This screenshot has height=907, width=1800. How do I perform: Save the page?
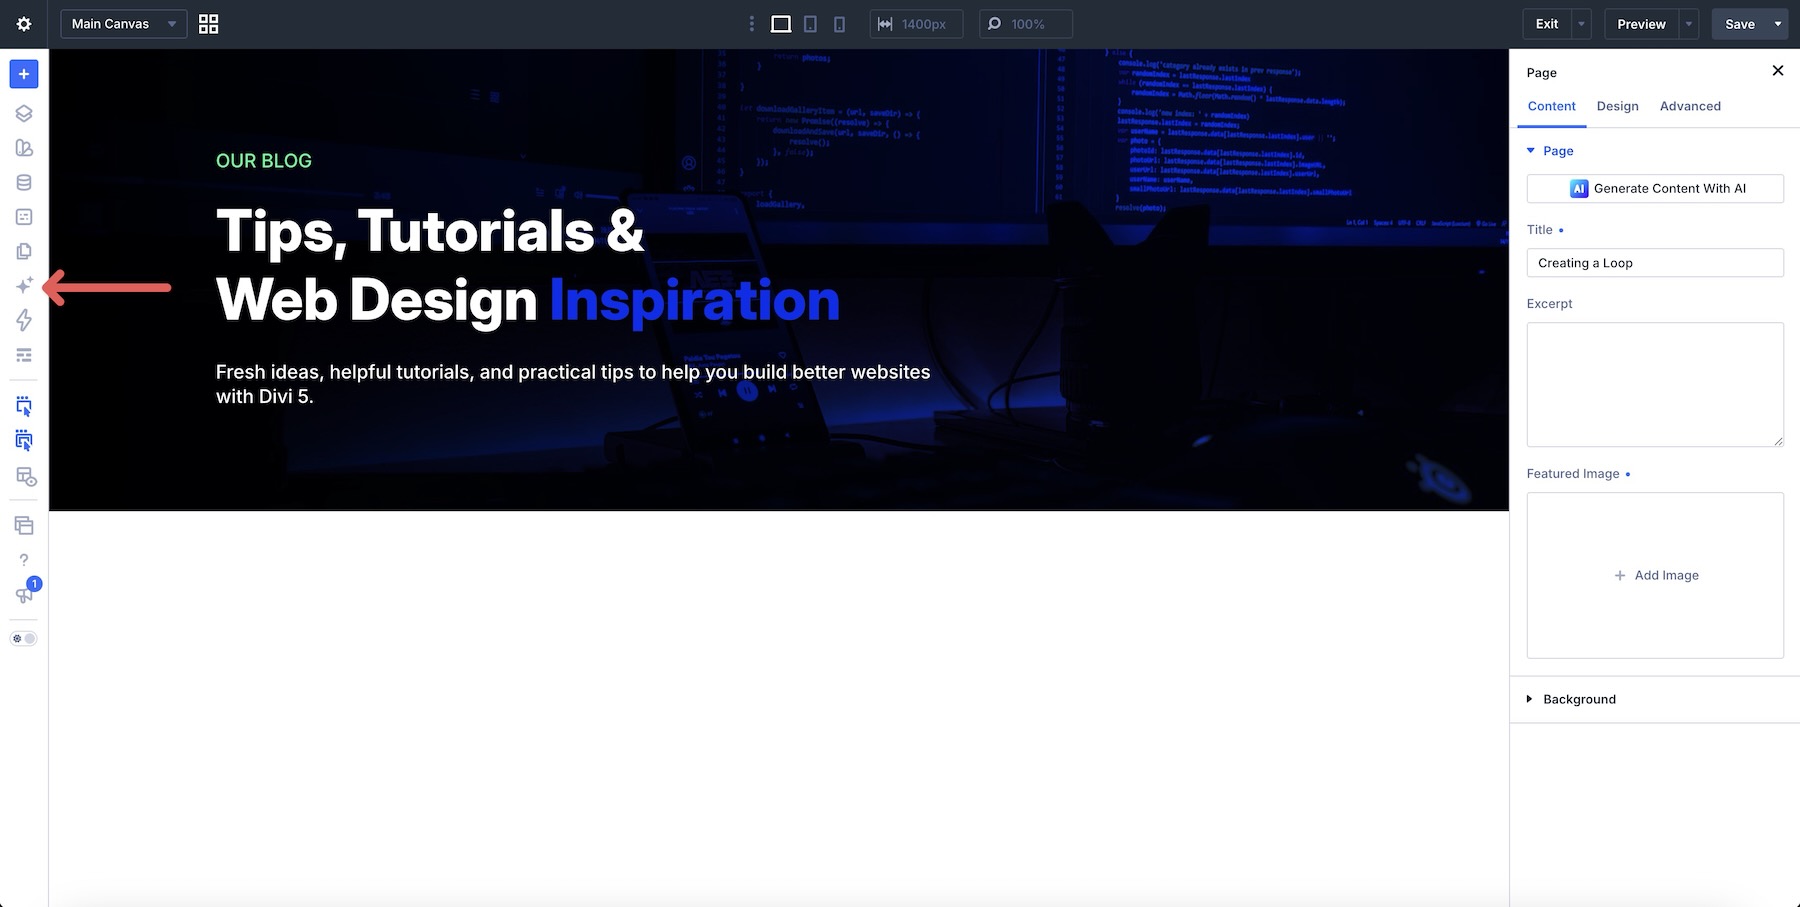[1740, 24]
